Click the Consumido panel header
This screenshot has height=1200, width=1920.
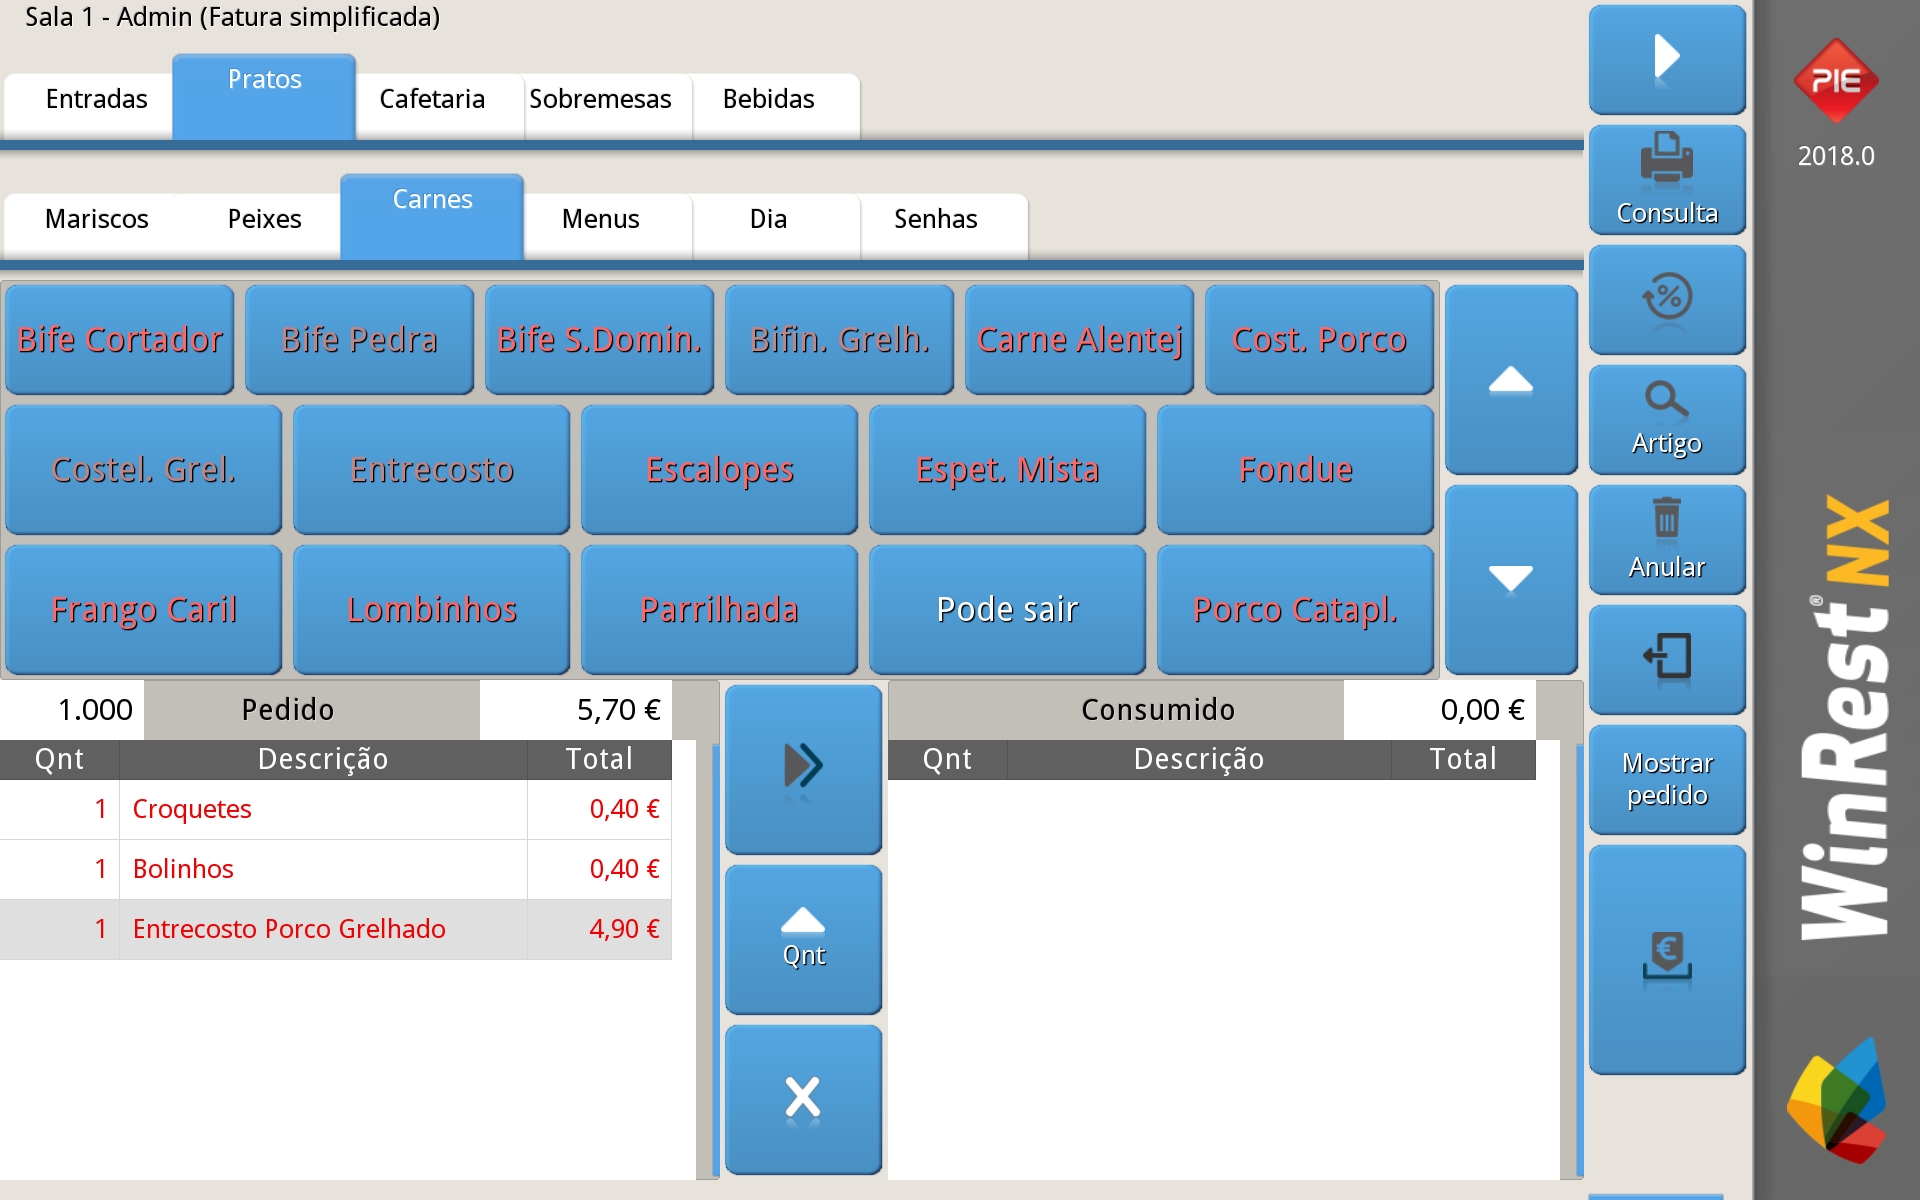point(1116,710)
